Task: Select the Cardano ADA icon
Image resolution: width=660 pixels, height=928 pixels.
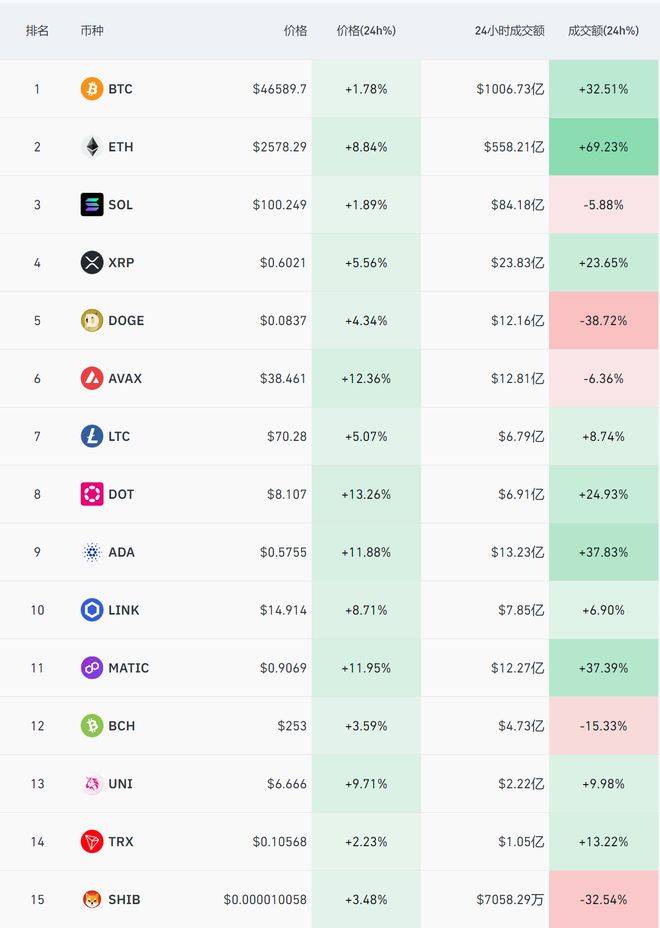Action: [x=92, y=552]
